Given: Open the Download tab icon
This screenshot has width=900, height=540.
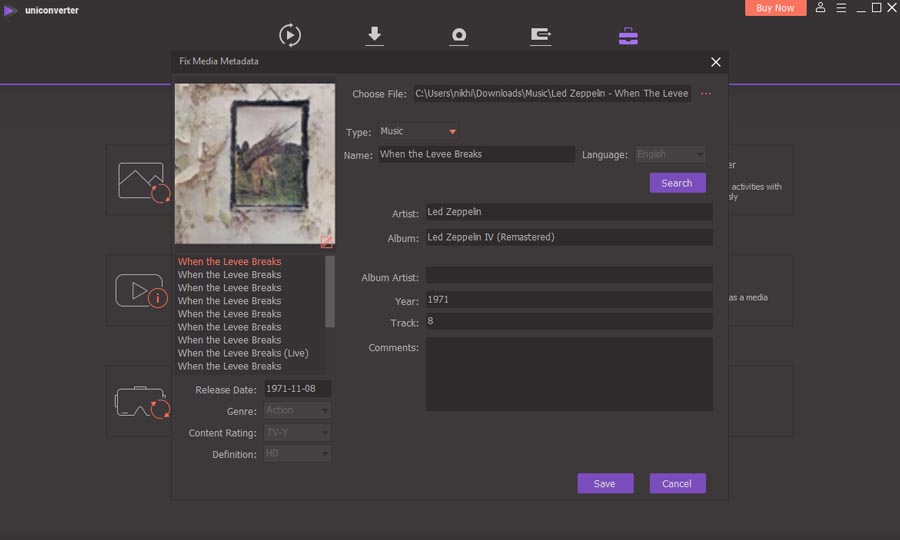Looking at the screenshot, I should pos(374,36).
